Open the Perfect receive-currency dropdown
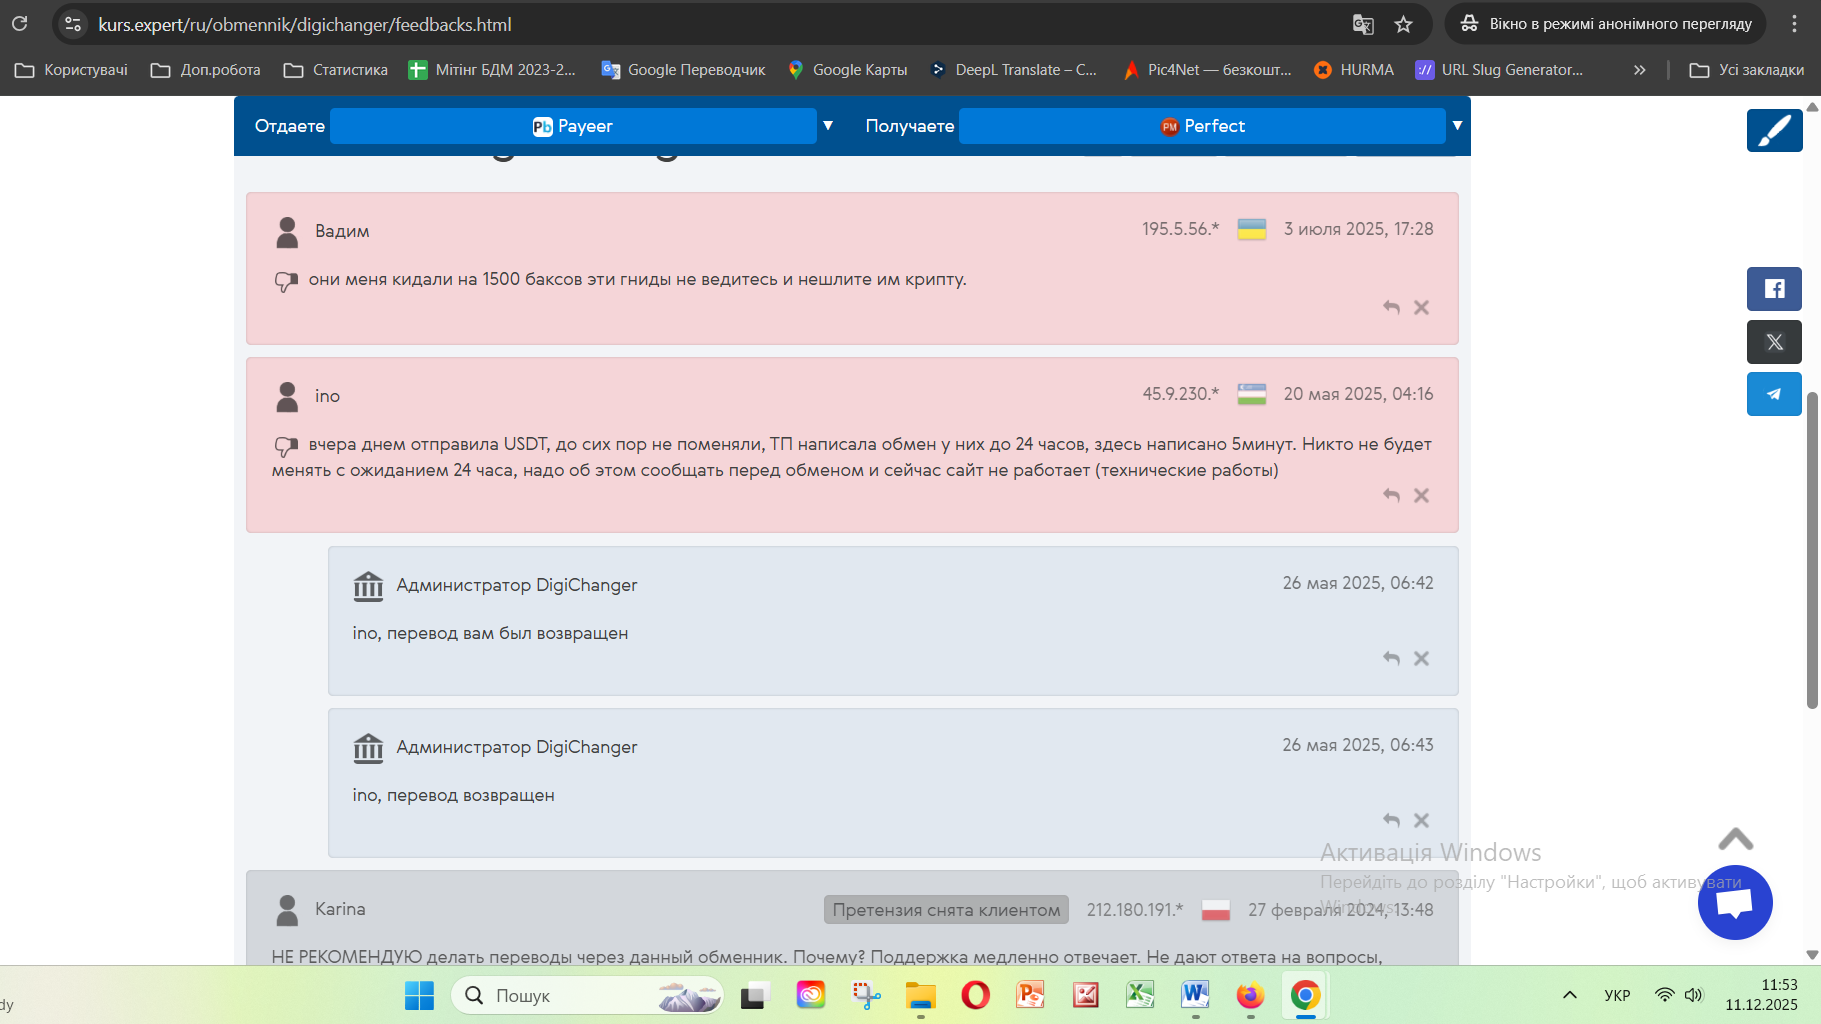 point(1202,126)
